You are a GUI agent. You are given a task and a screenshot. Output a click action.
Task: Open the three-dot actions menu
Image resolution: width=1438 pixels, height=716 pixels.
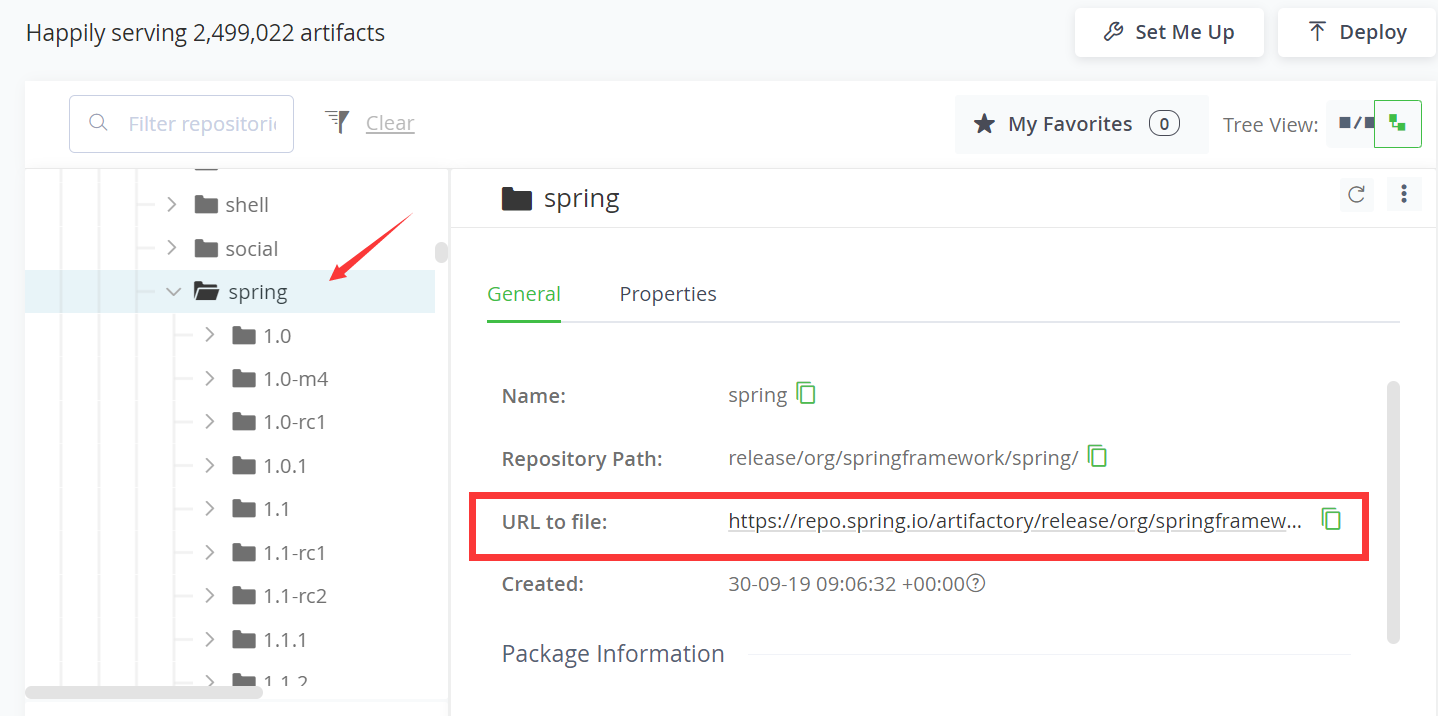(x=1404, y=194)
